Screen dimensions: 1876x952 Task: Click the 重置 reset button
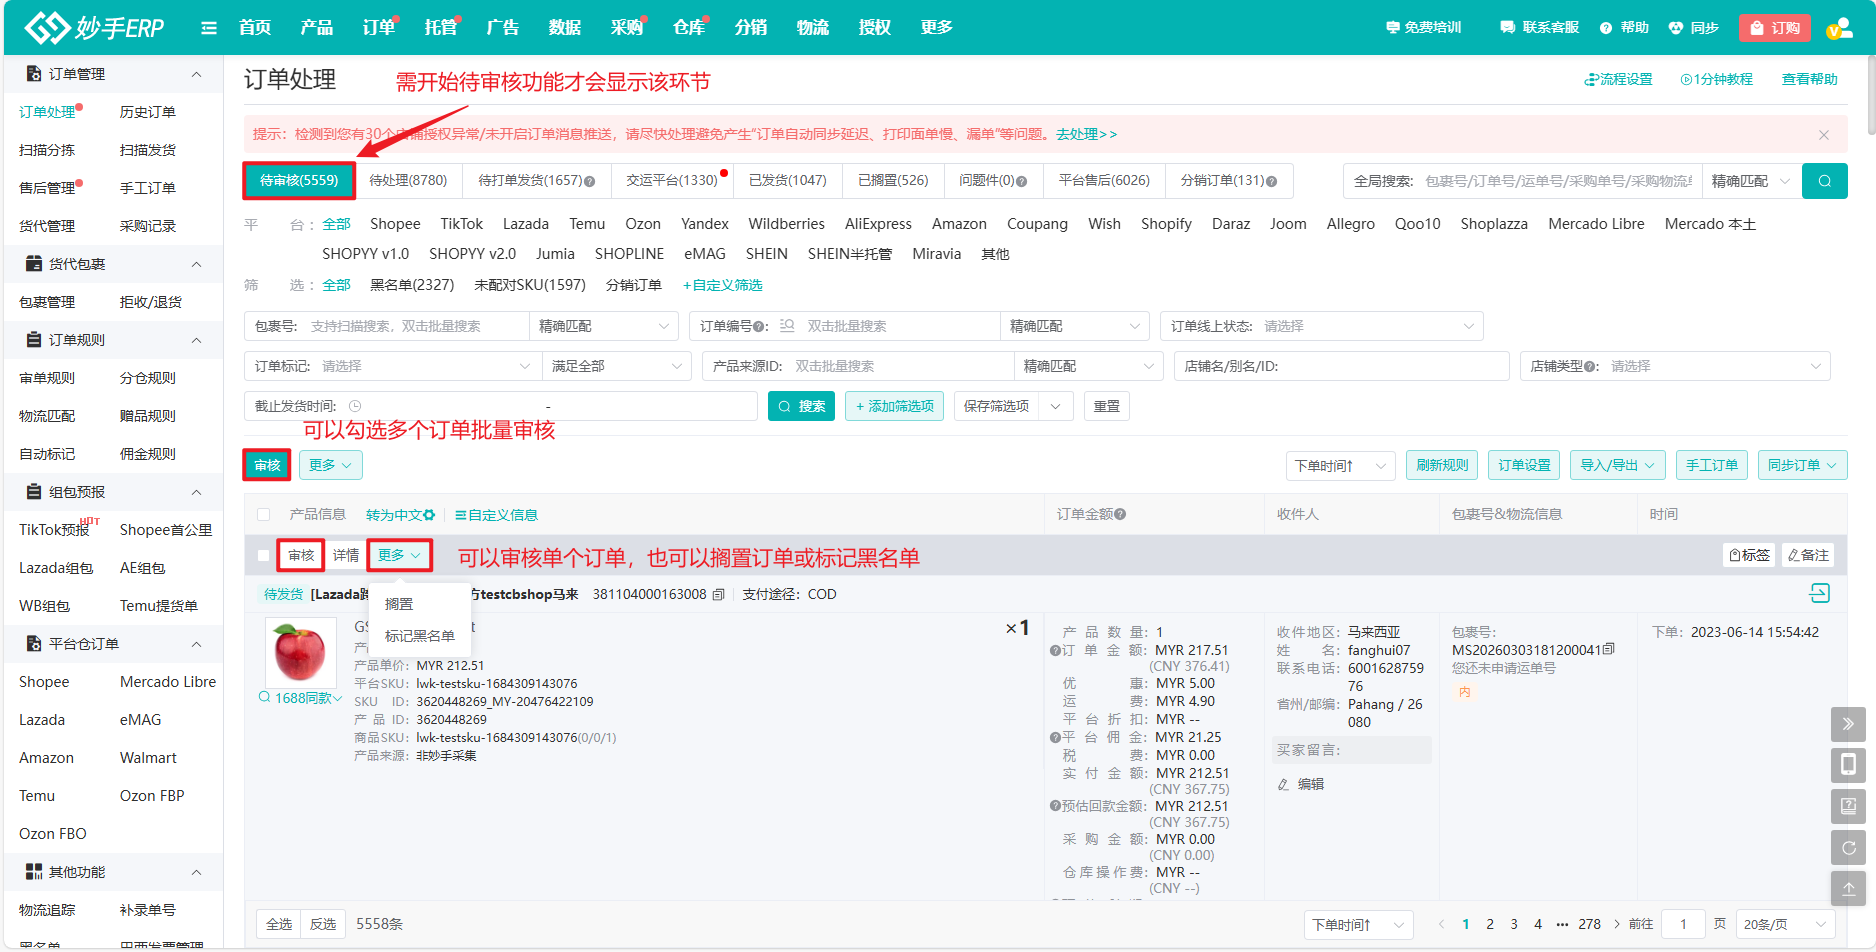(1107, 406)
